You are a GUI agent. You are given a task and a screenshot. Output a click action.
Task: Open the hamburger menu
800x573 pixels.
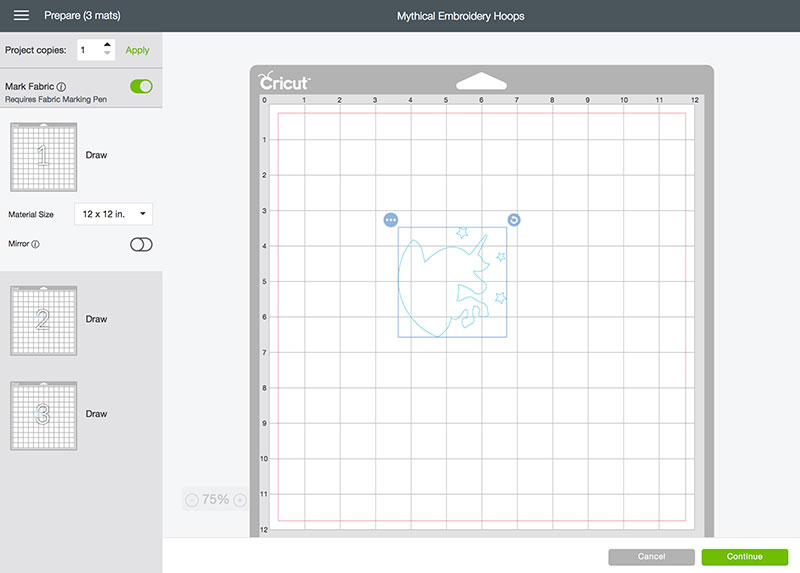click(x=21, y=15)
